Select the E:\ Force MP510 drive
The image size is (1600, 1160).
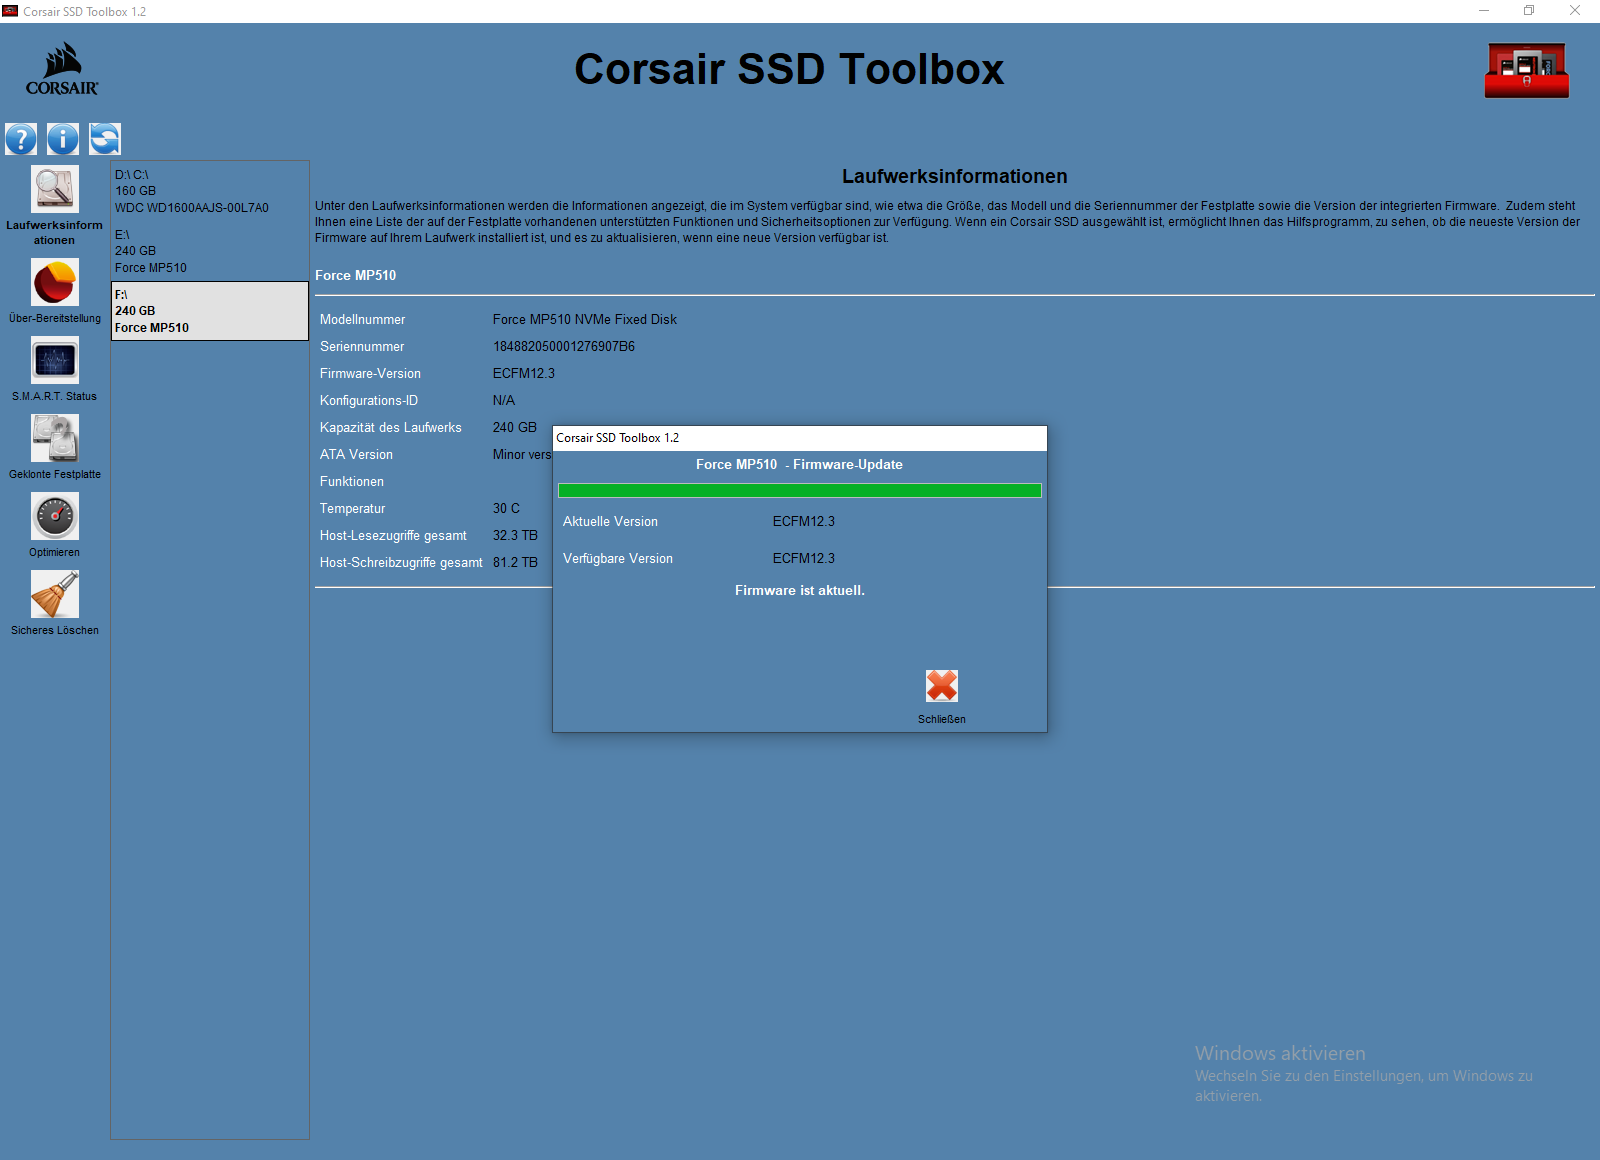210,251
